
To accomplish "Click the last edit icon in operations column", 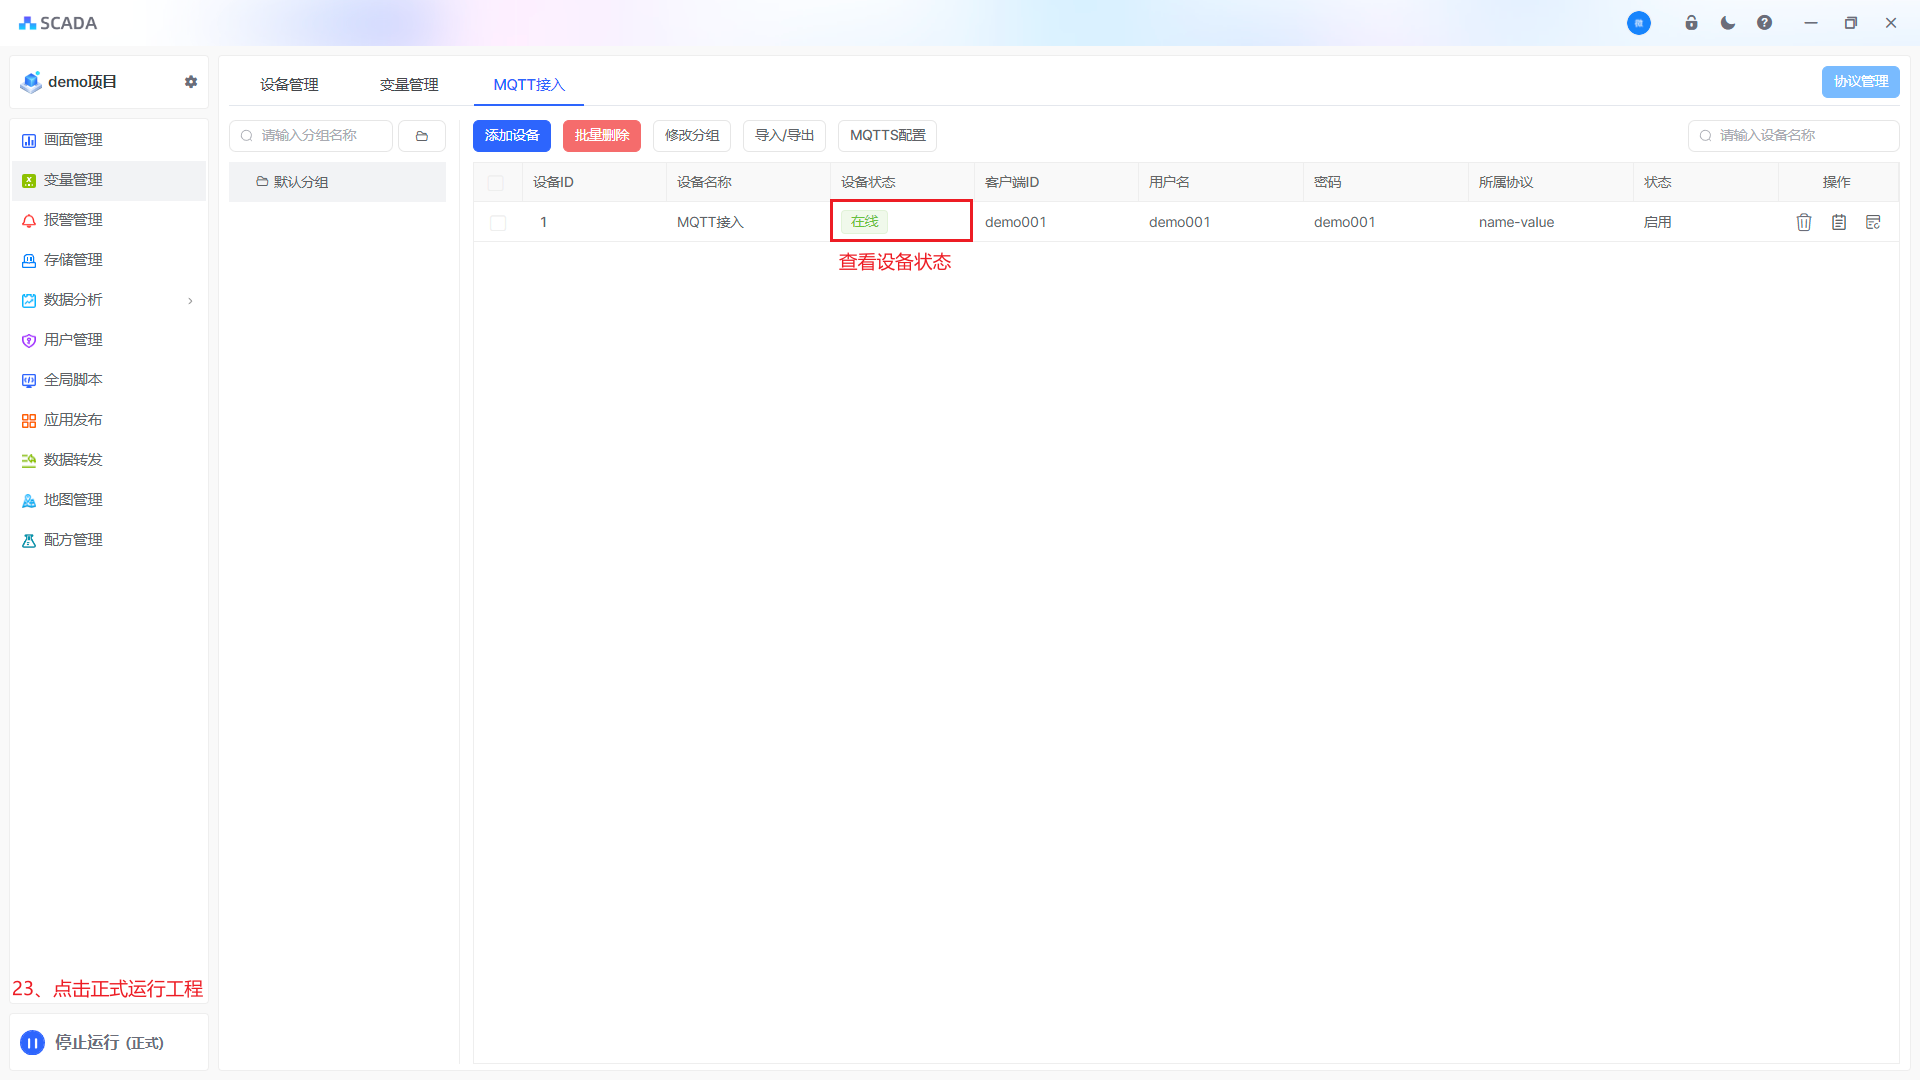I will [x=1873, y=222].
